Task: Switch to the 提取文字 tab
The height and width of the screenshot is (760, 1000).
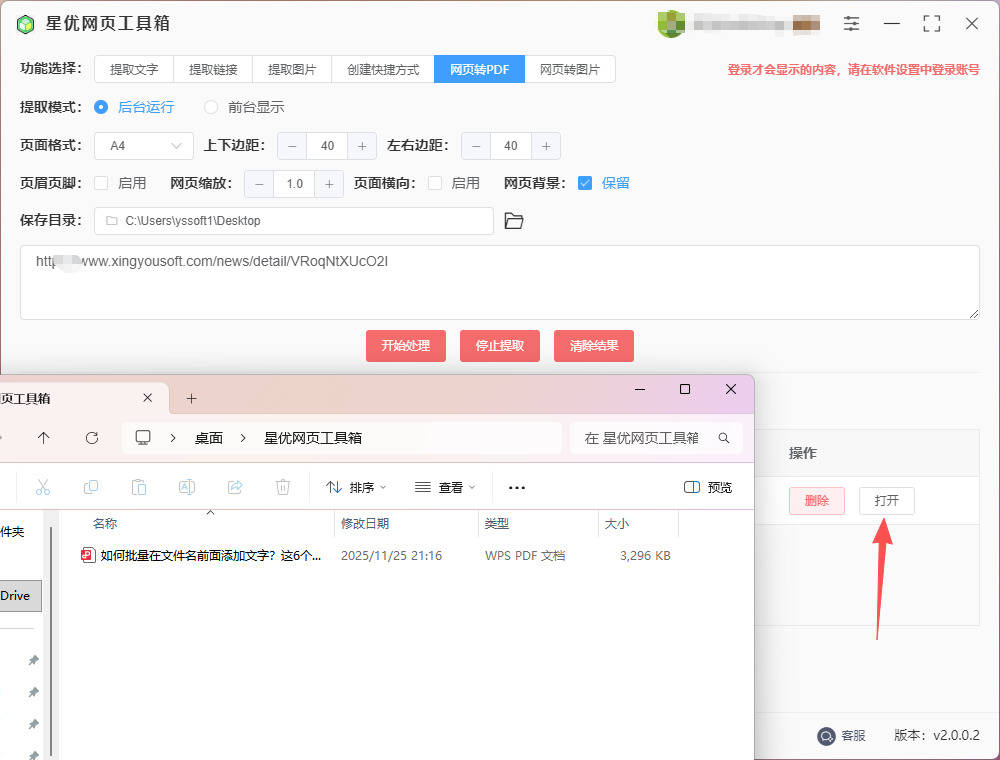Action: click(x=134, y=69)
